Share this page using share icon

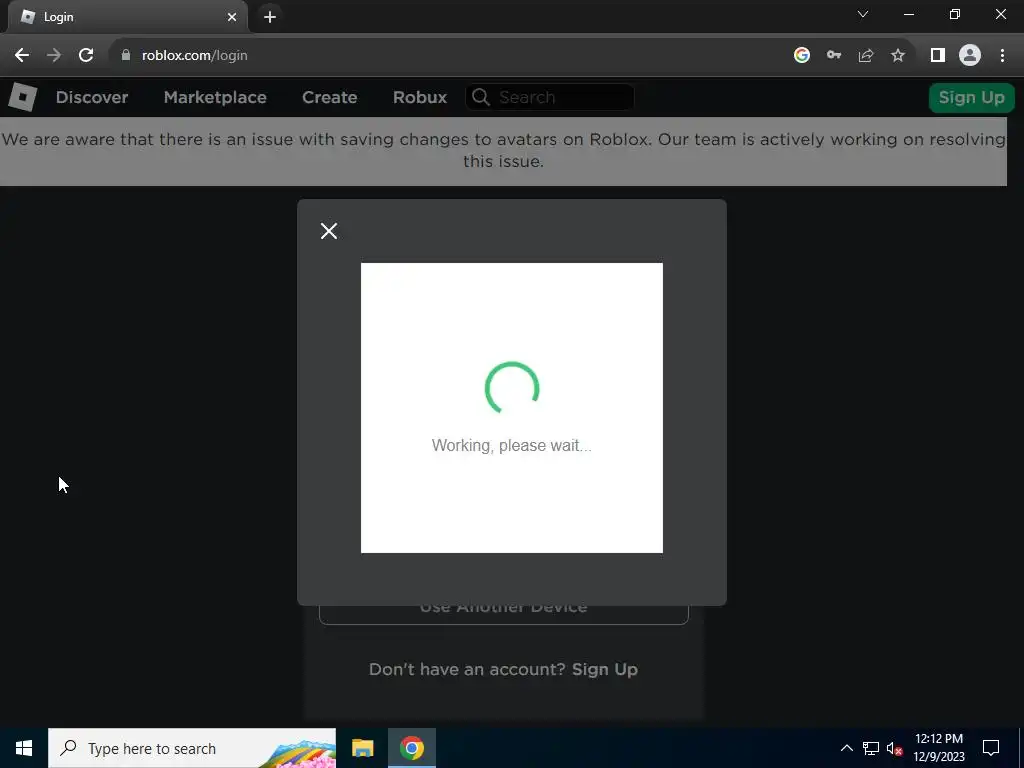click(866, 56)
